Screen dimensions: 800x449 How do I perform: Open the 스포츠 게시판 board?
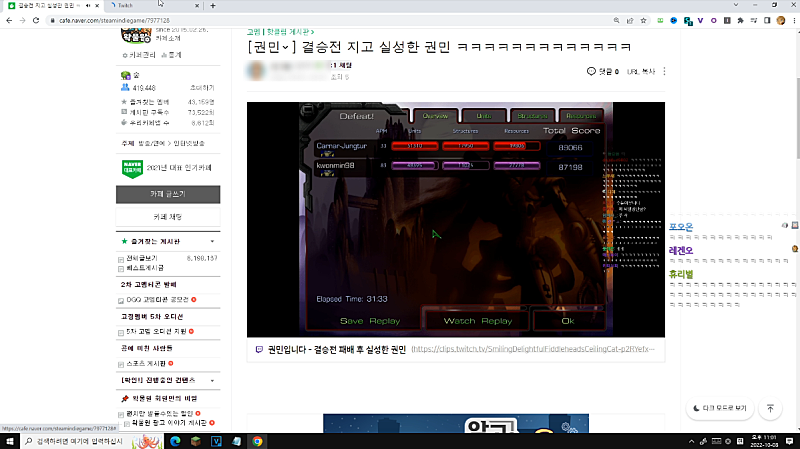point(146,364)
